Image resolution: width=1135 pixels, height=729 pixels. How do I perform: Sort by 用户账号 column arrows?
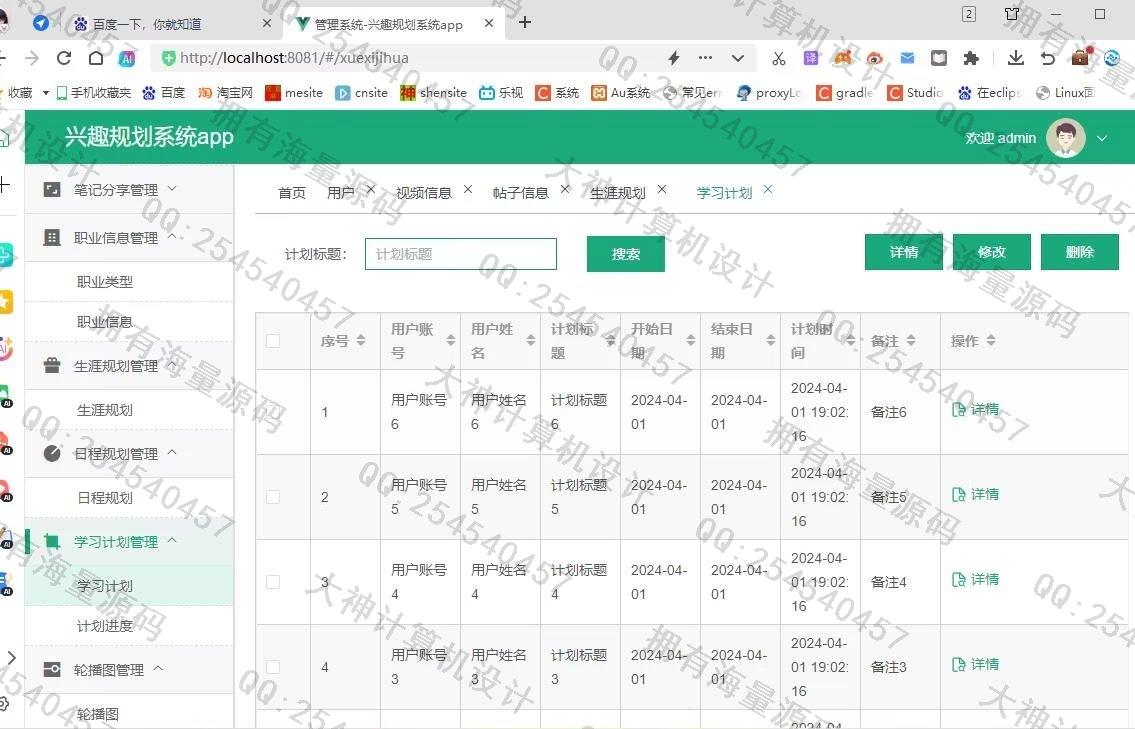click(450, 340)
